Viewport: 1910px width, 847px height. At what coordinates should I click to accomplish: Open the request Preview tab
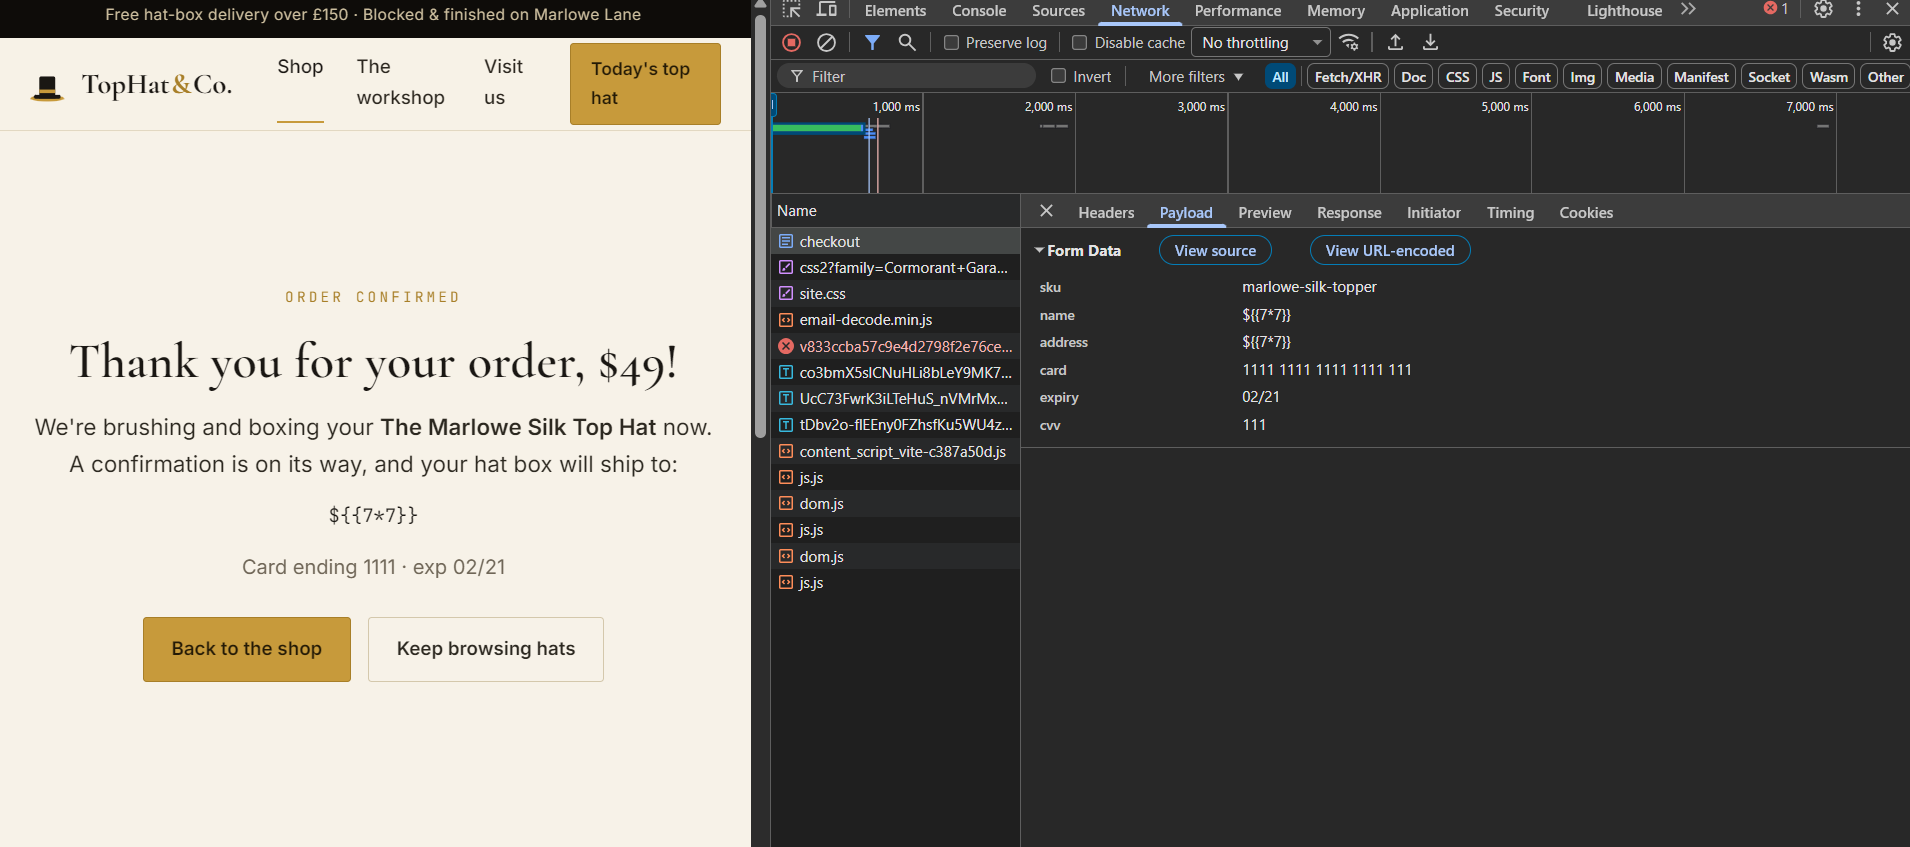coord(1264,213)
